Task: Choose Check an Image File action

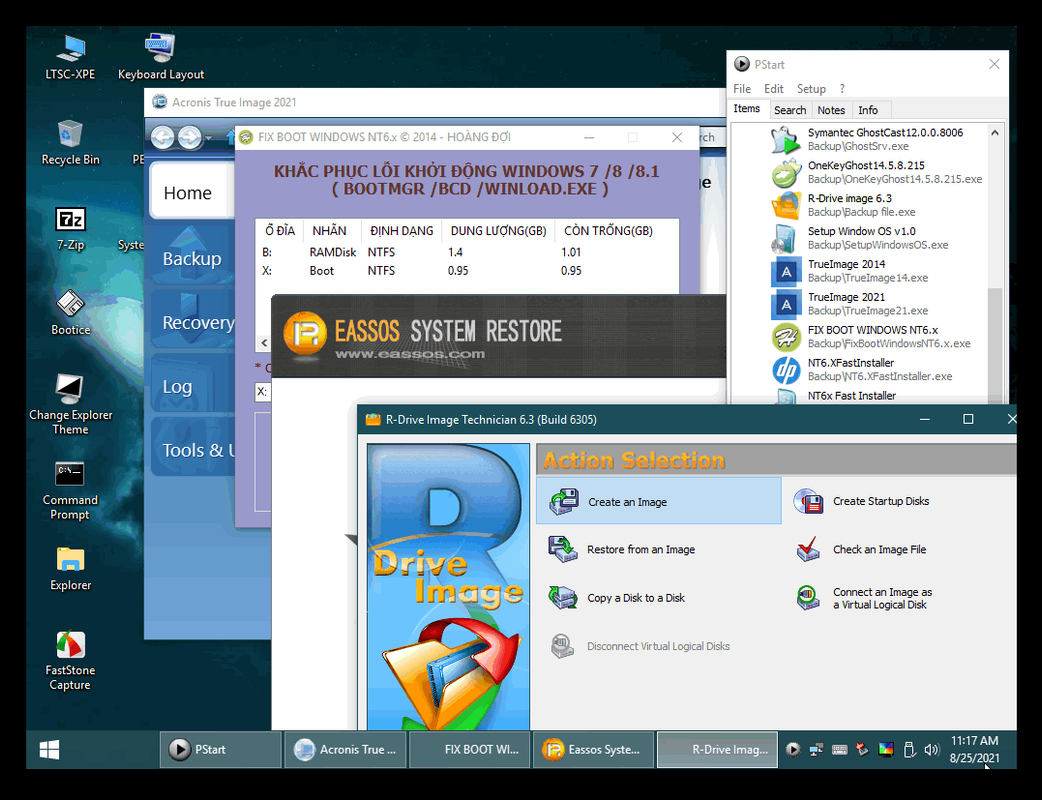Action: (x=861, y=550)
